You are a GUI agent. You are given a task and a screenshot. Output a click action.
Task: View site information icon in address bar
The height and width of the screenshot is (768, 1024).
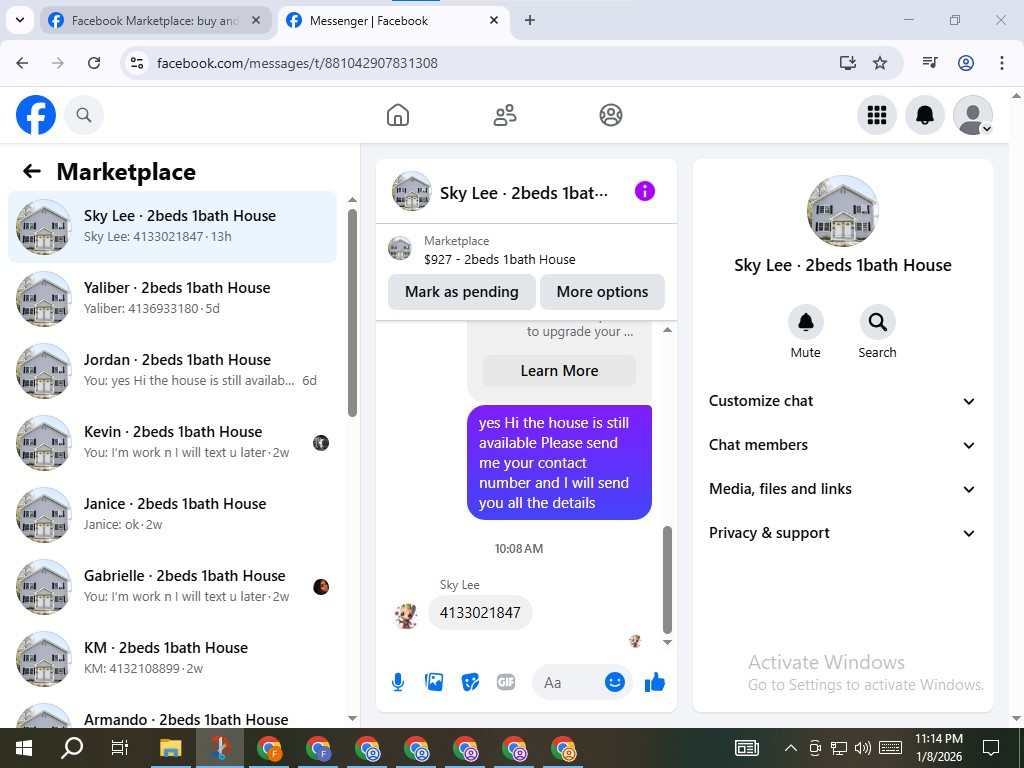click(137, 63)
